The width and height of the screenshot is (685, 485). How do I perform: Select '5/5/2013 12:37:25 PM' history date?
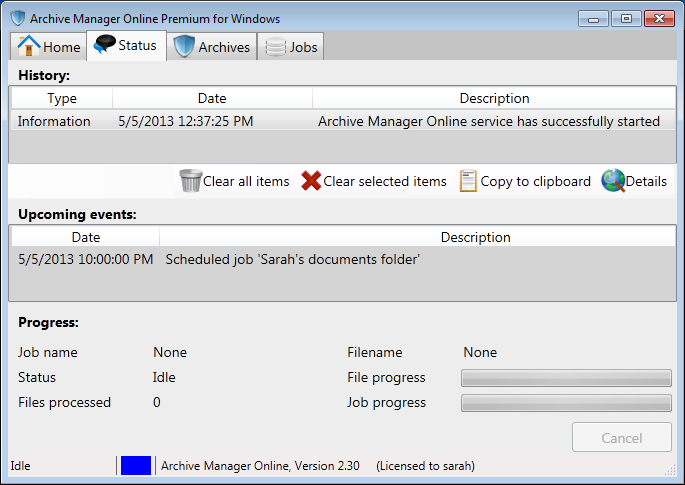pos(186,121)
